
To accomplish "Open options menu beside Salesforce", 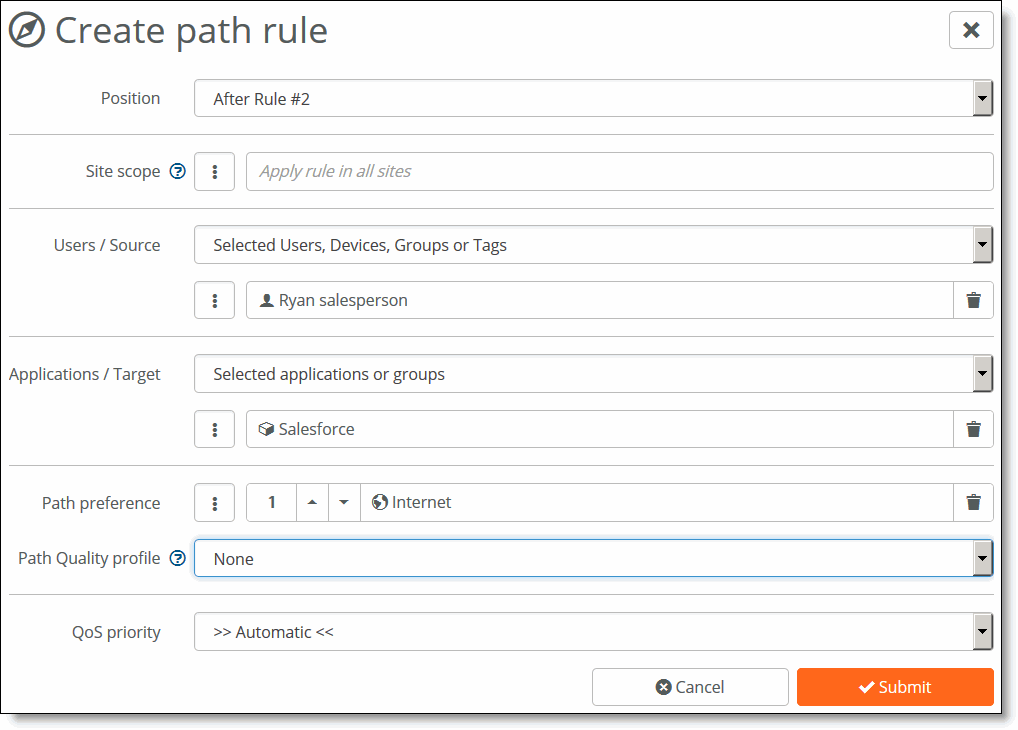I will click(x=214, y=429).
